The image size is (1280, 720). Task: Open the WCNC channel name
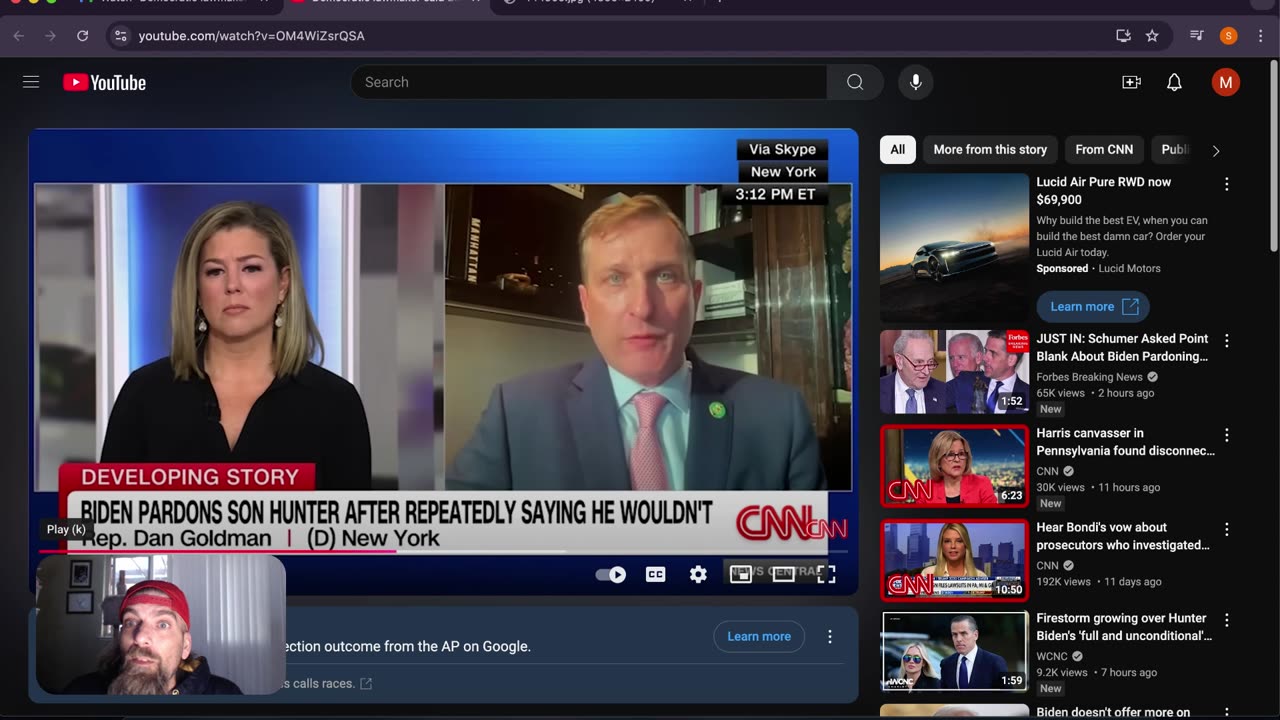tap(1052, 657)
